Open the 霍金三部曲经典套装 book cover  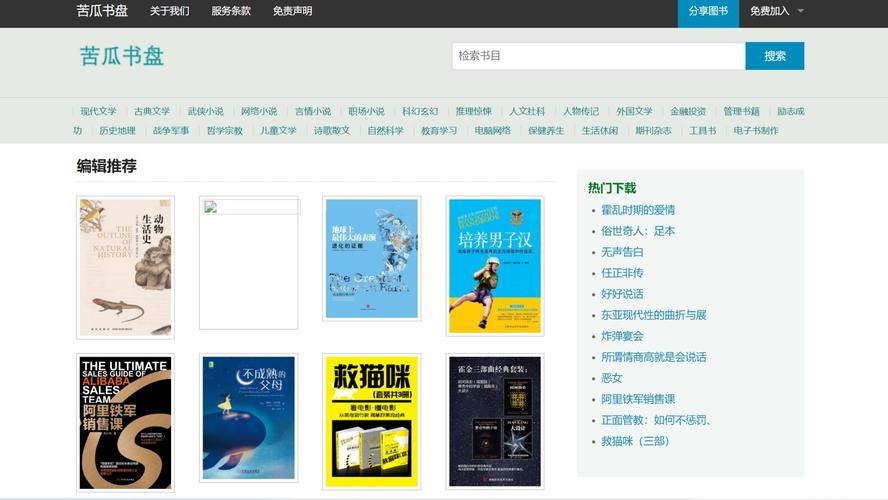coord(495,422)
